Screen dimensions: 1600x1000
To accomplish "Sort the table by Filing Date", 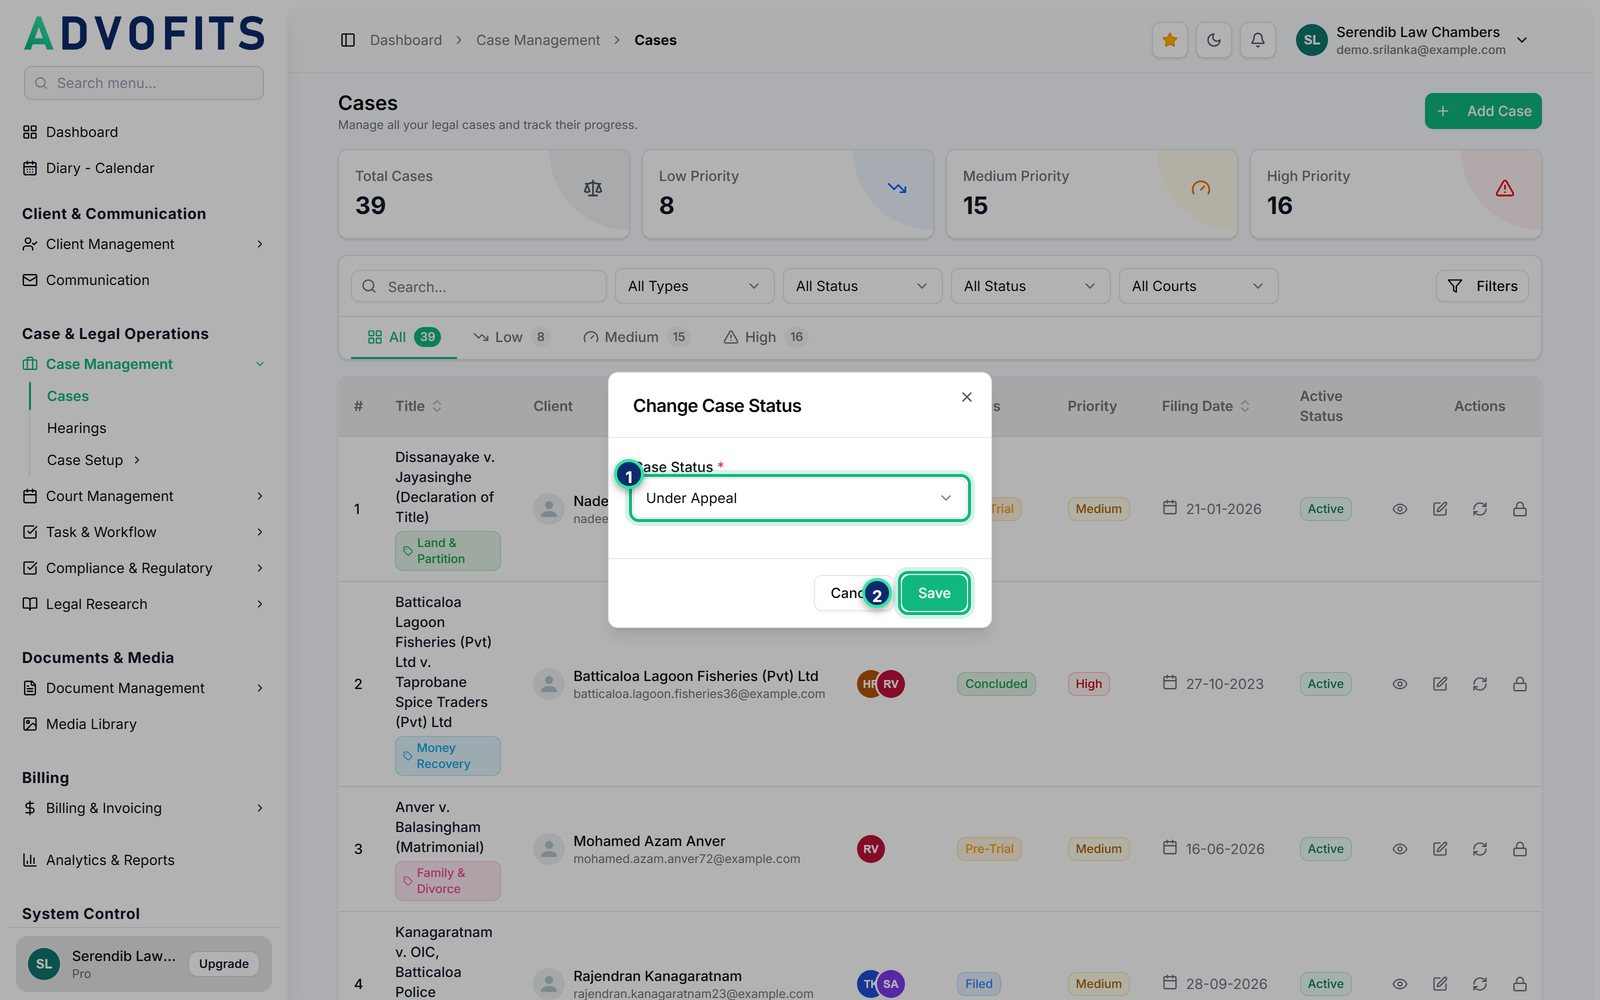I will pyautogui.click(x=1206, y=406).
